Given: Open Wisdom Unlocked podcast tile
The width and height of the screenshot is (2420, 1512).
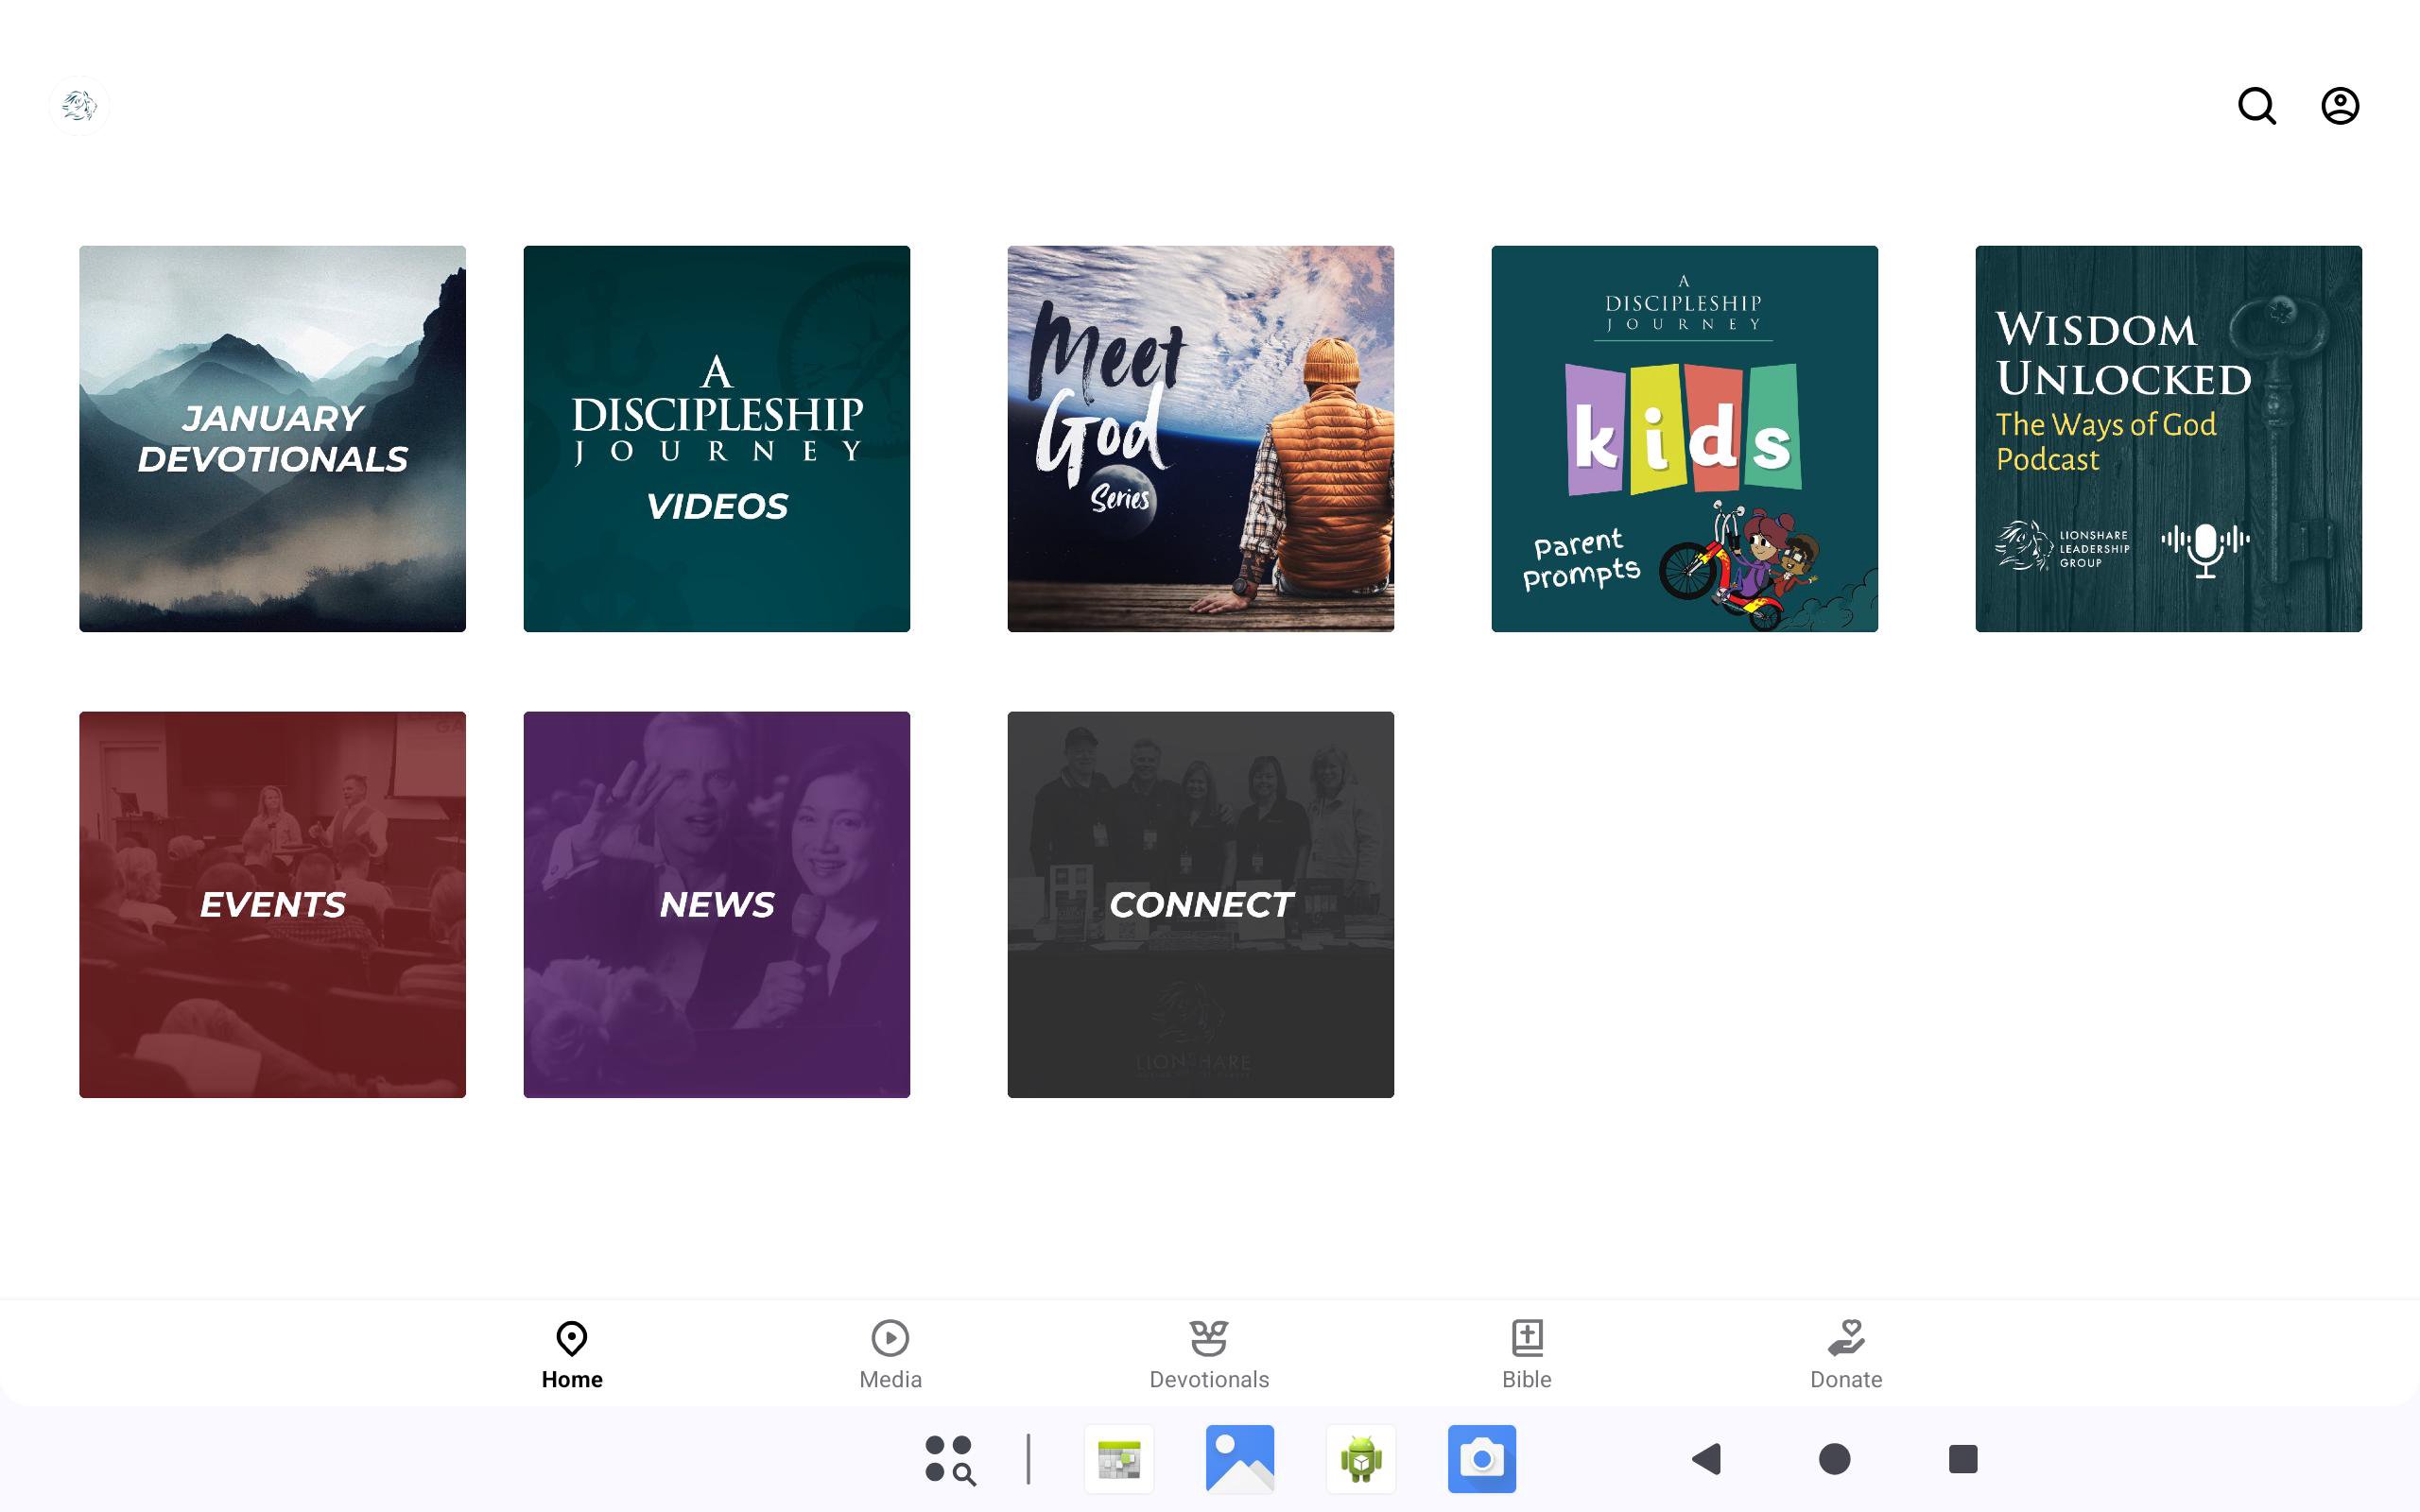Looking at the screenshot, I should [2168, 438].
